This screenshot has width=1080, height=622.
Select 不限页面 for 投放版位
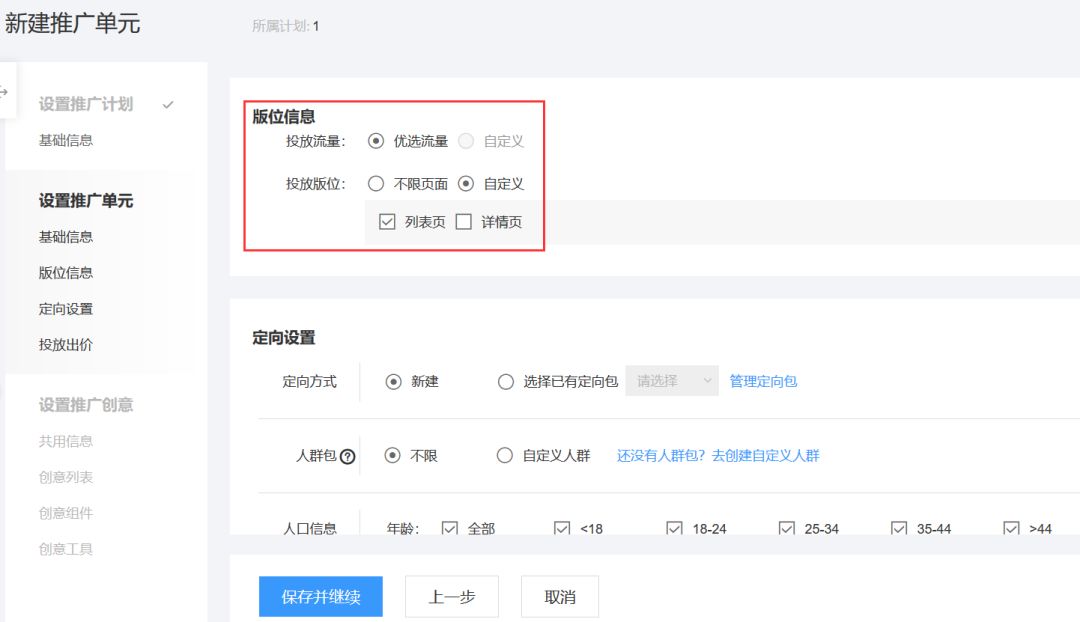375,184
